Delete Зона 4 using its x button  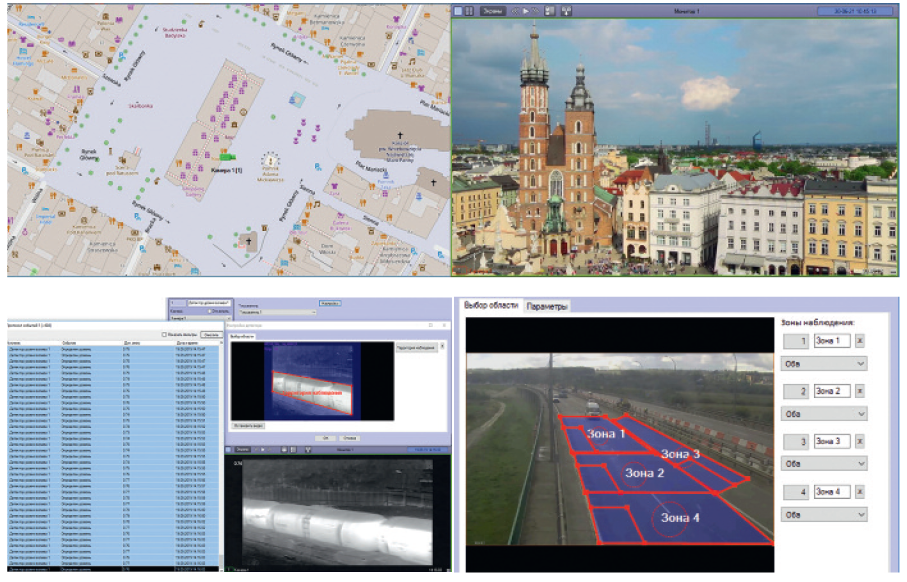pyautogui.click(x=860, y=491)
